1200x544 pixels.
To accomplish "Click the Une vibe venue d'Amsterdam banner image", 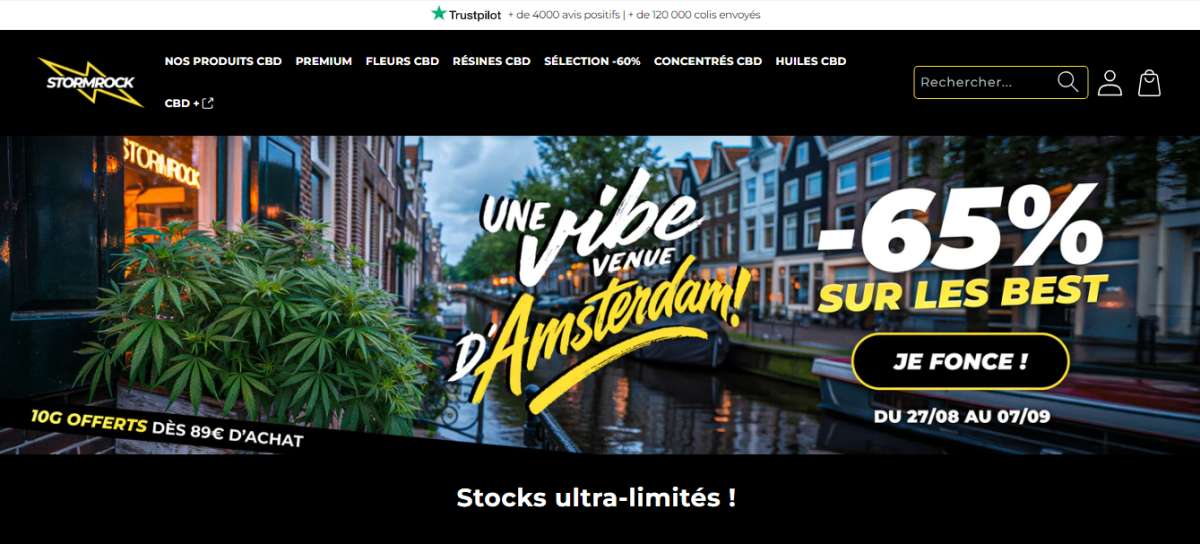I will click(600, 295).
